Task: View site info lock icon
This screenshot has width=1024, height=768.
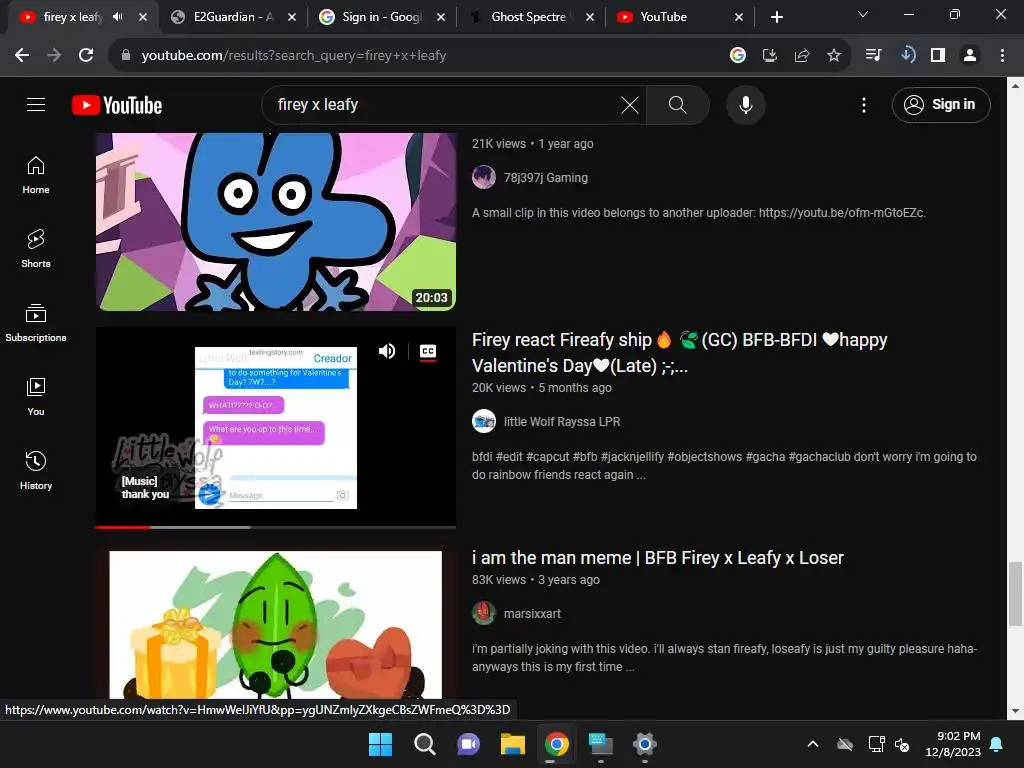Action: point(126,56)
